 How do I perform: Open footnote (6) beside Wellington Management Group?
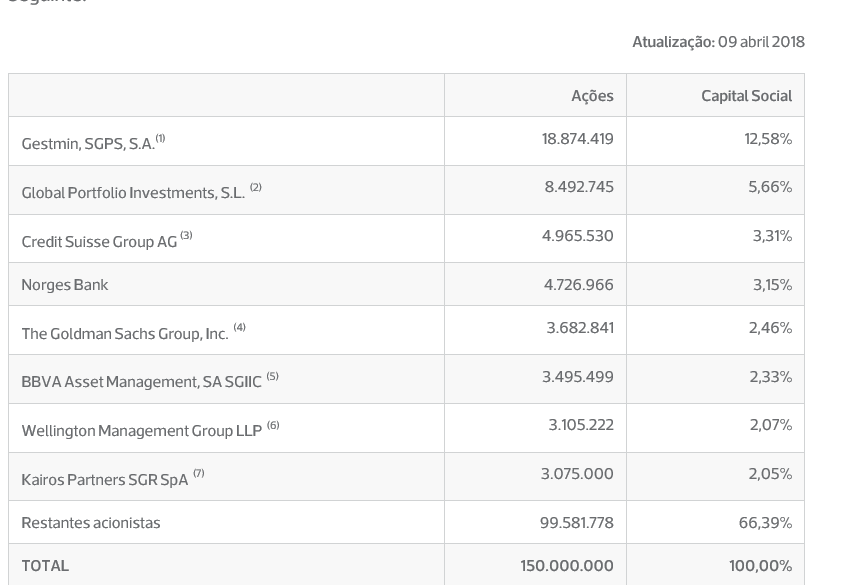[x=273, y=425]
